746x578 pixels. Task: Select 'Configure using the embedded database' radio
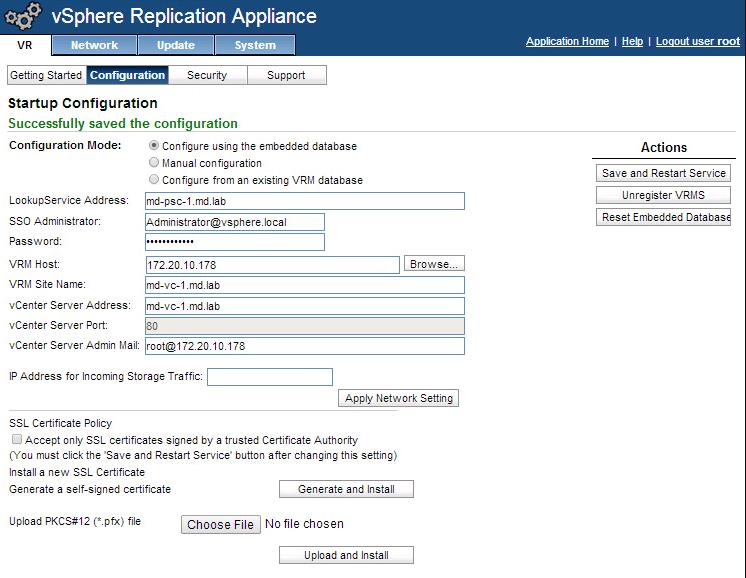154,145
